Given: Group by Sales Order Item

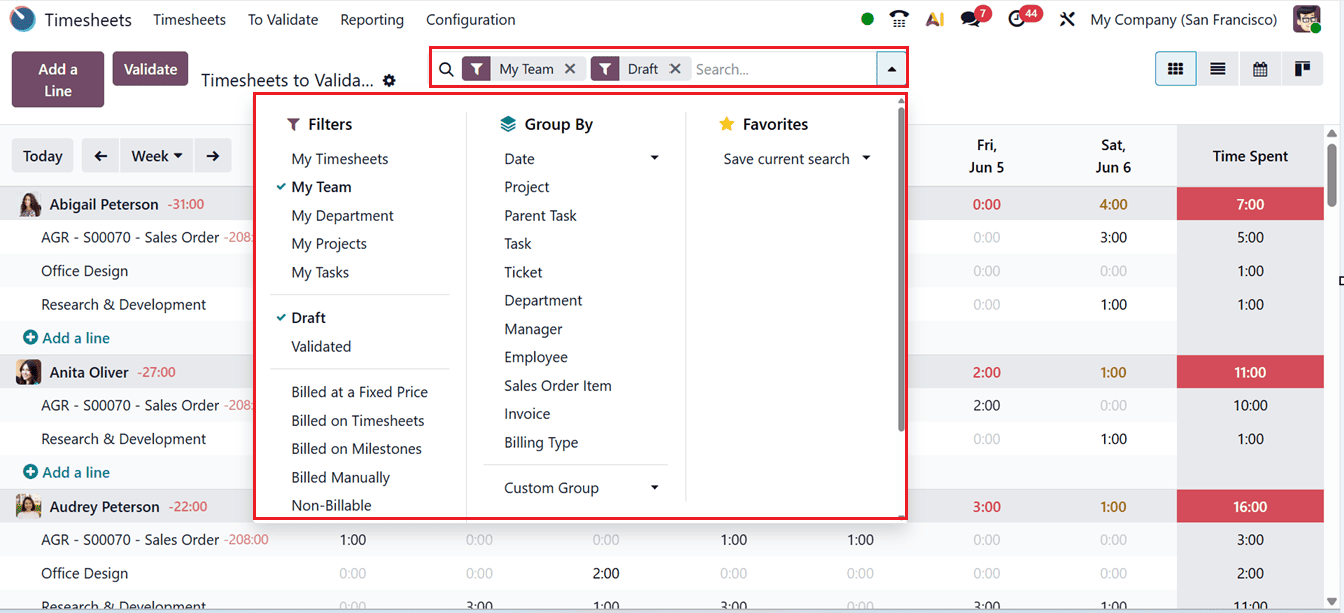Looking at the screenshot, I should click(x=558, y=386).
